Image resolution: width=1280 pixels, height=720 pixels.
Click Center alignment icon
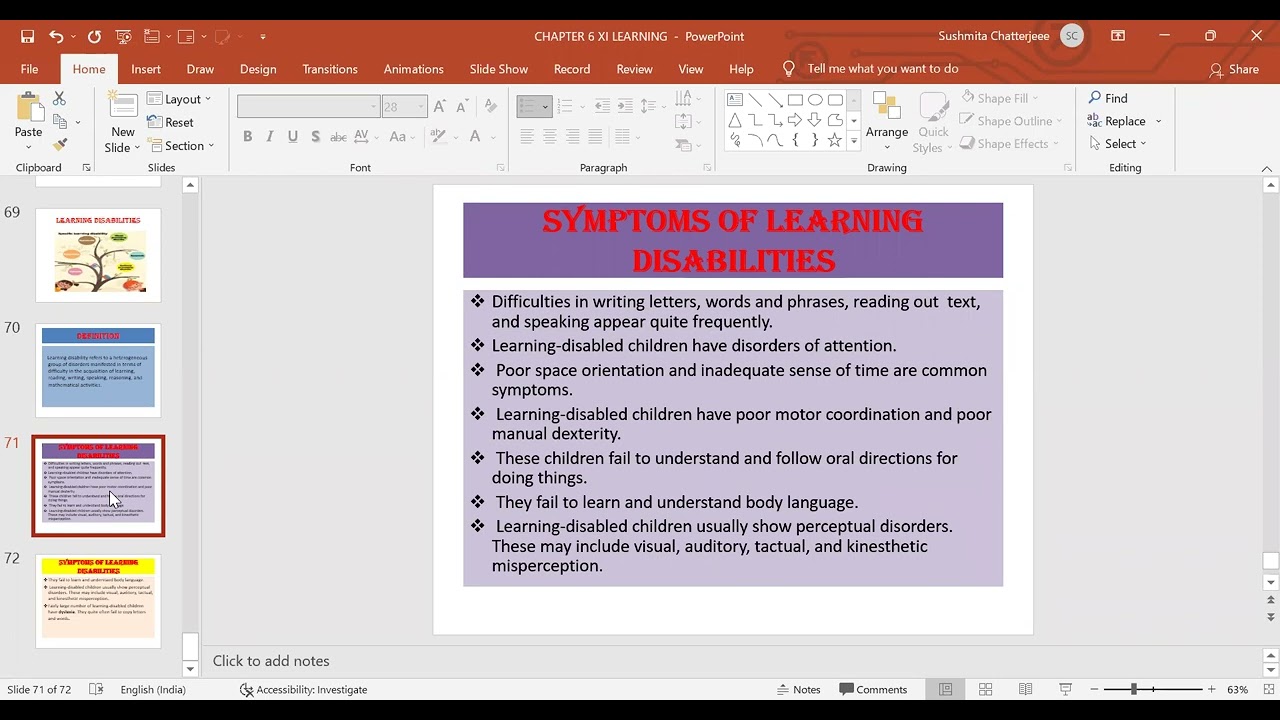[x=550, y=137]
